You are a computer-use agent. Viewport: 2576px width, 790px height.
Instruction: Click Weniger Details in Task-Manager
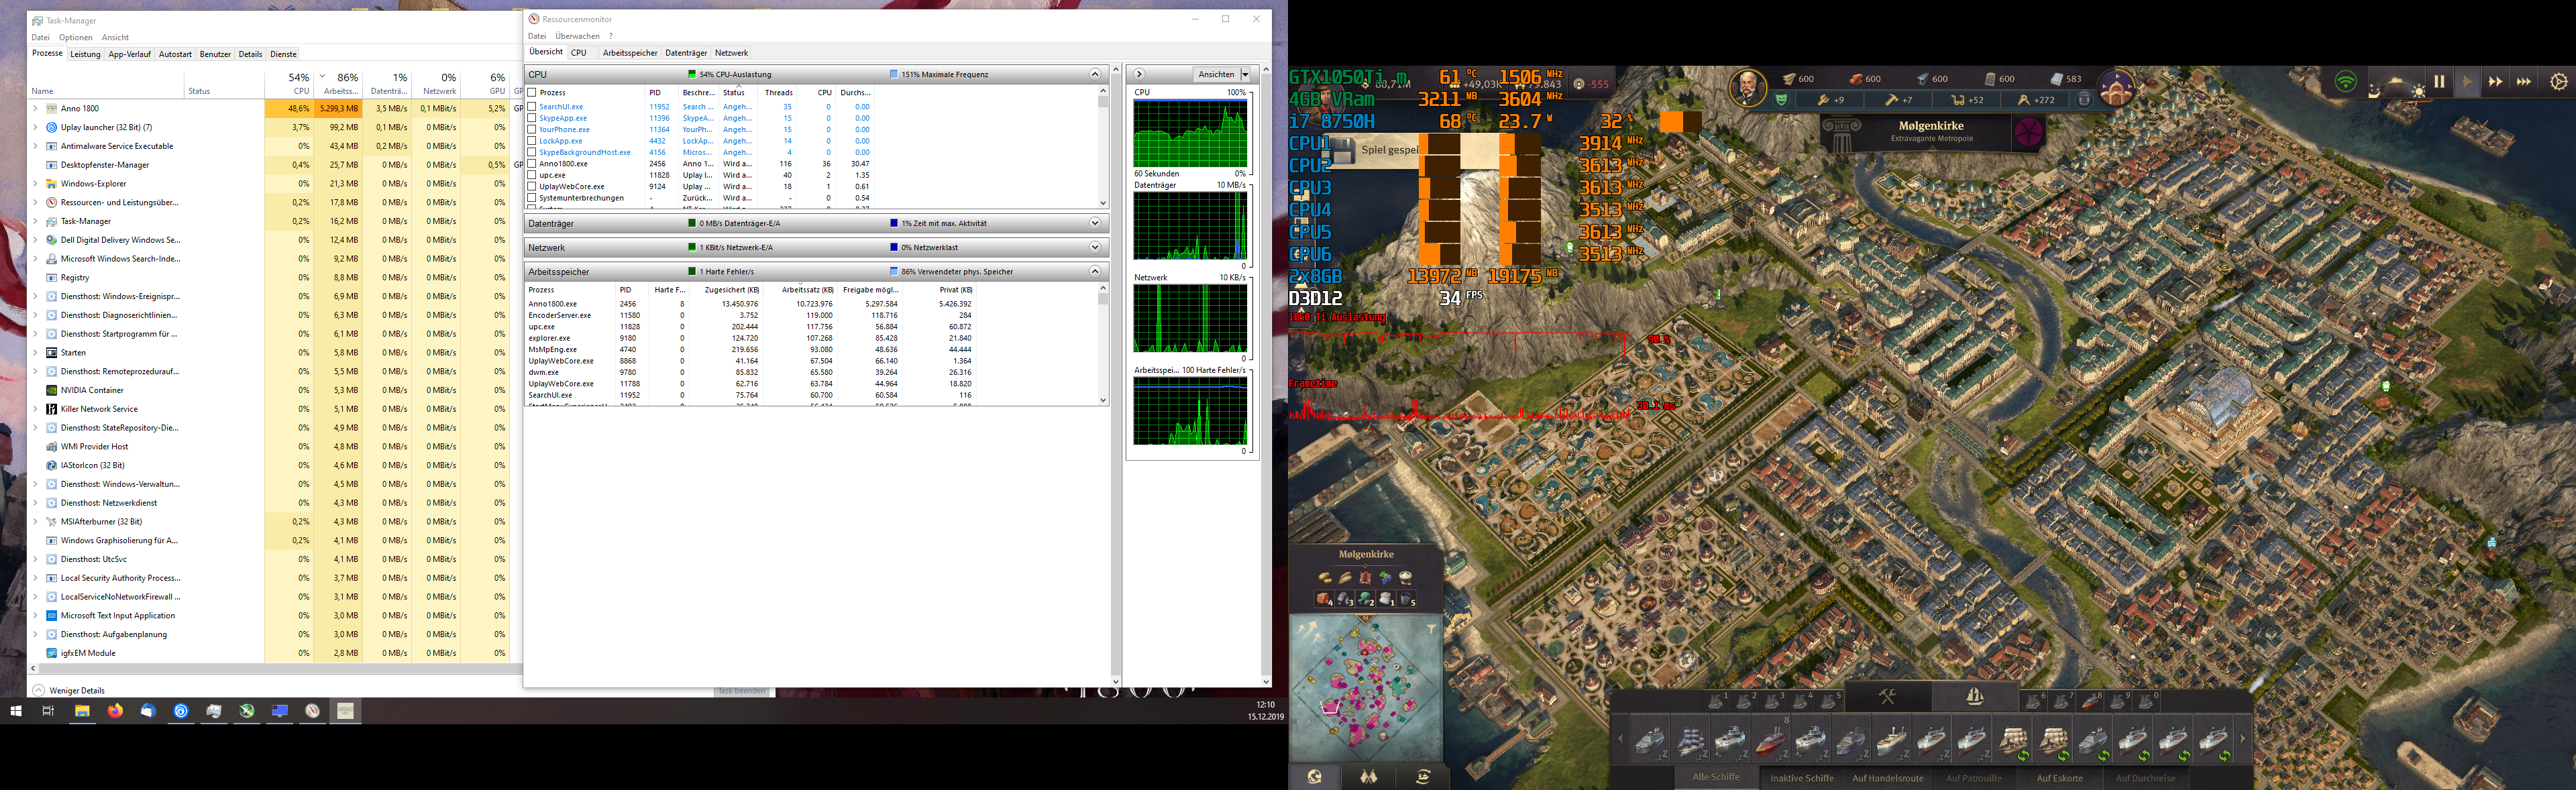(77, 689)
